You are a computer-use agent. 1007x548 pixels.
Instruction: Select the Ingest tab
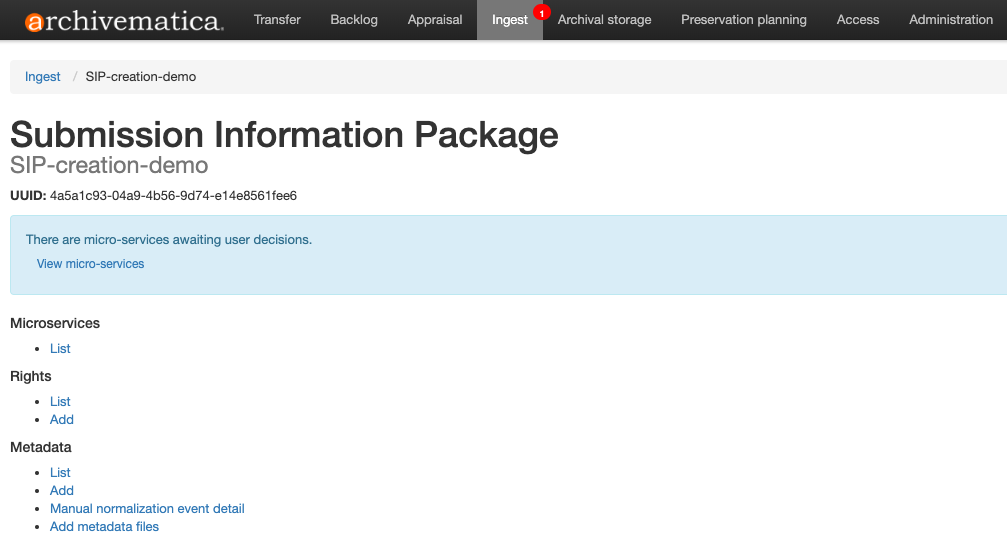(x=509, y=20)
